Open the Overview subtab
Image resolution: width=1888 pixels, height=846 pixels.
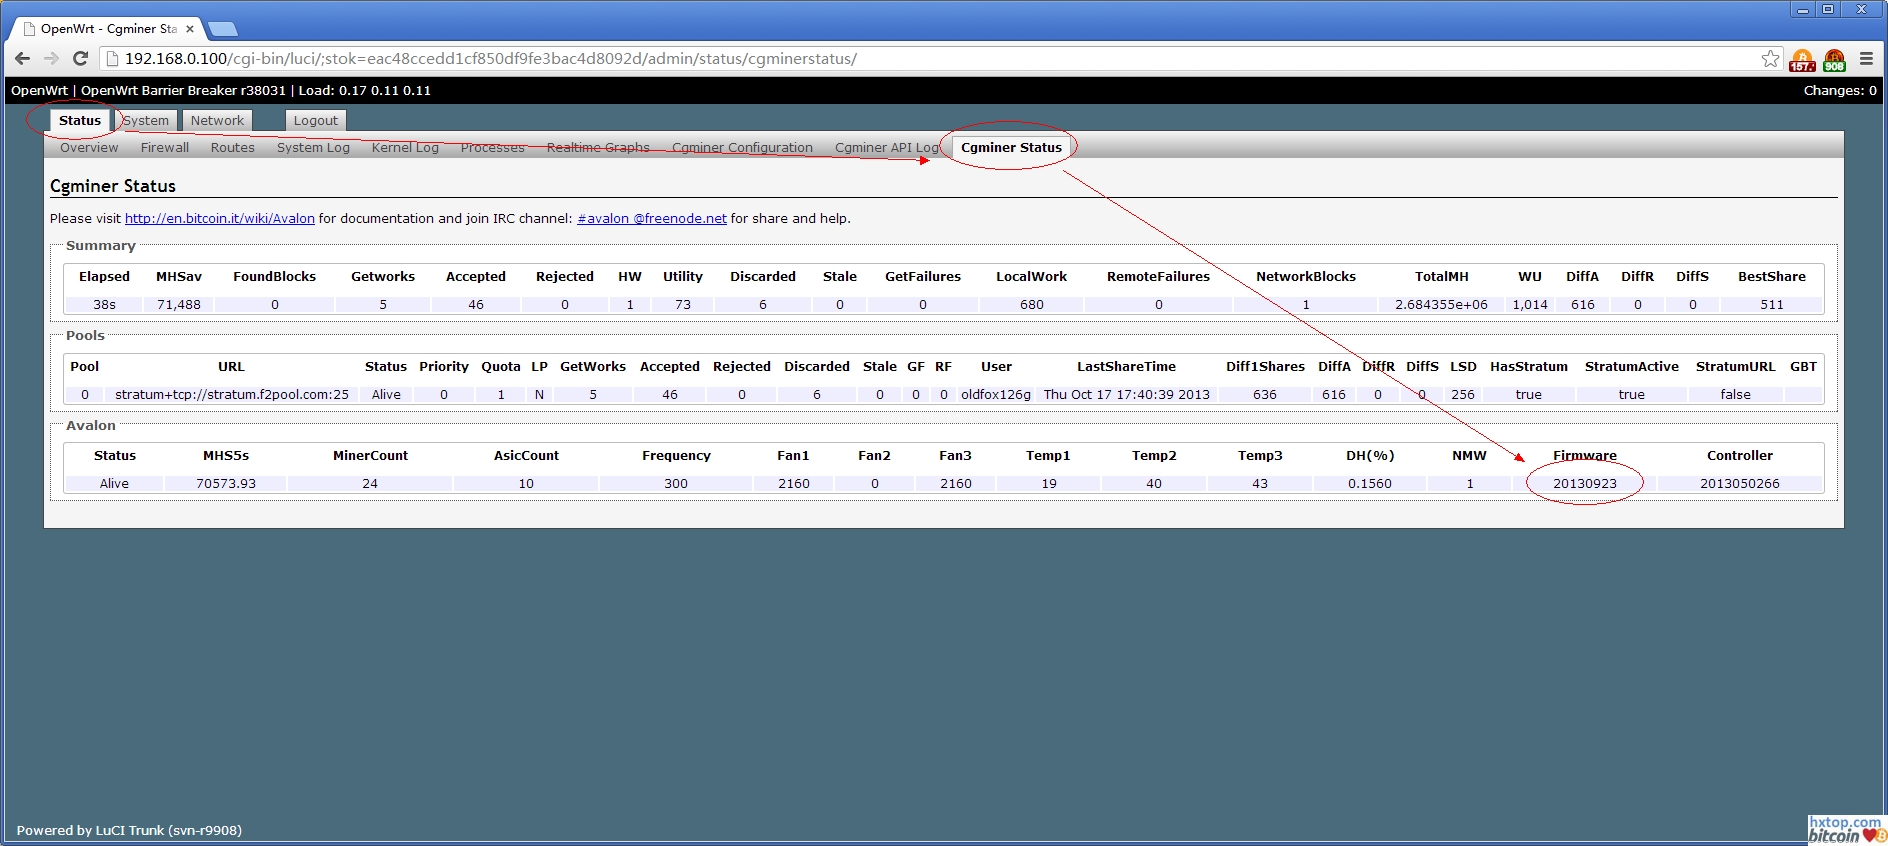coord(89,148)
